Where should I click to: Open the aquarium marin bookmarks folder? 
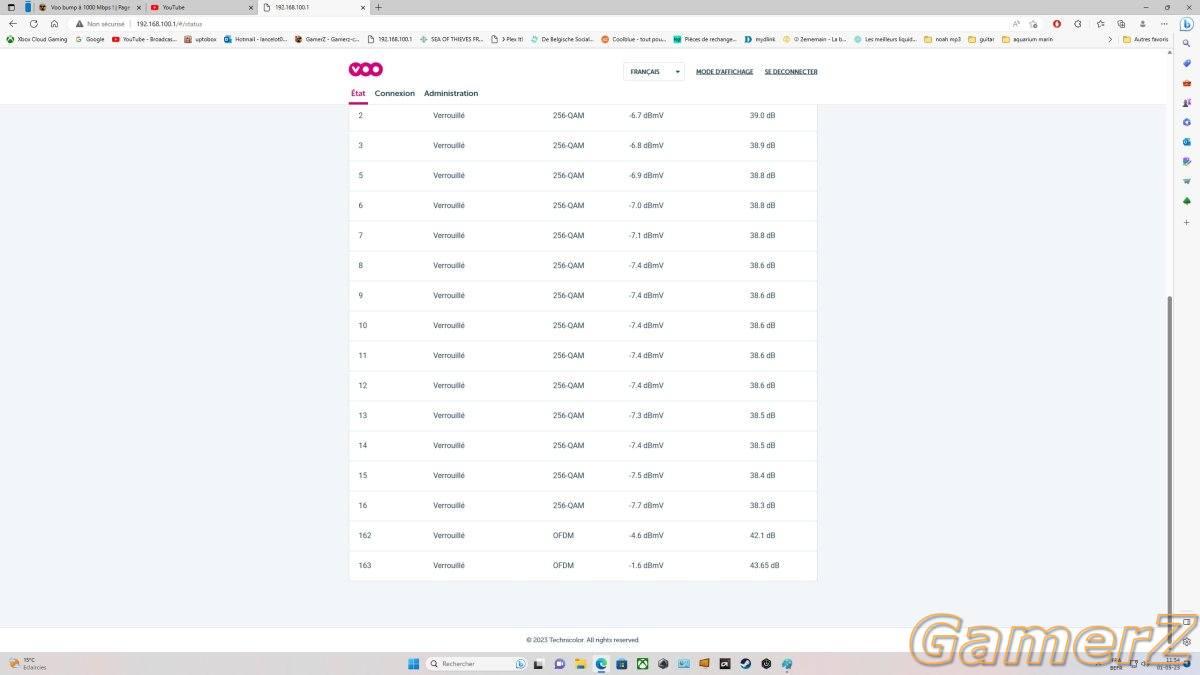[x=1028, y=39]
